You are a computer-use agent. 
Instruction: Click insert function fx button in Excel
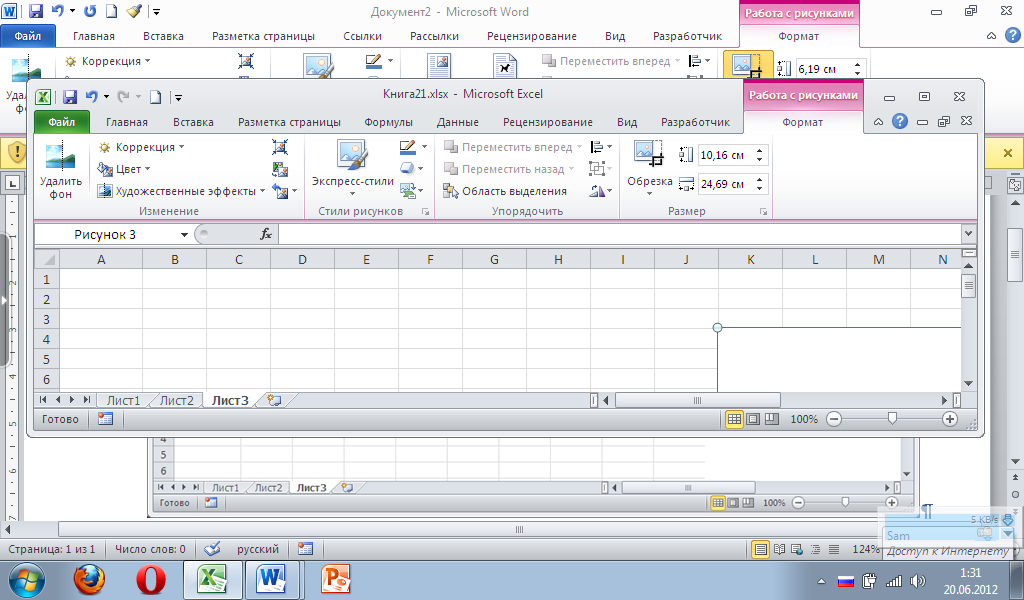[266, 234]
